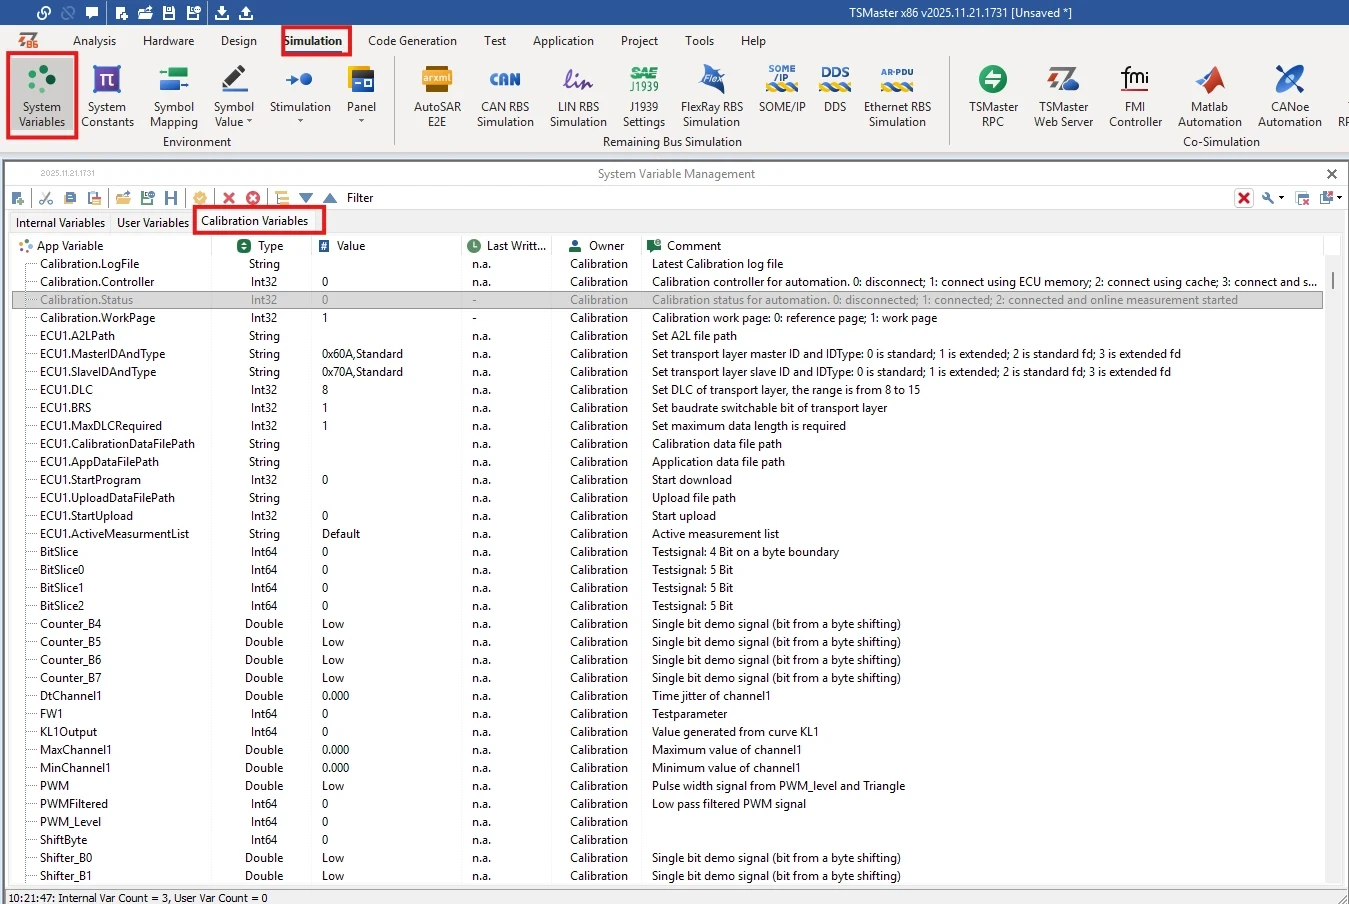Screen dimensions: 1349x904
Task: Click the download arrow icon in title bar
Action: tap(222, 13)
